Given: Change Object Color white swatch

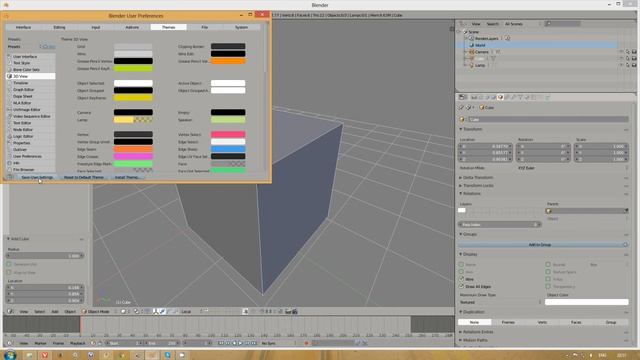Looking at the screenshot, I should 587,302.
